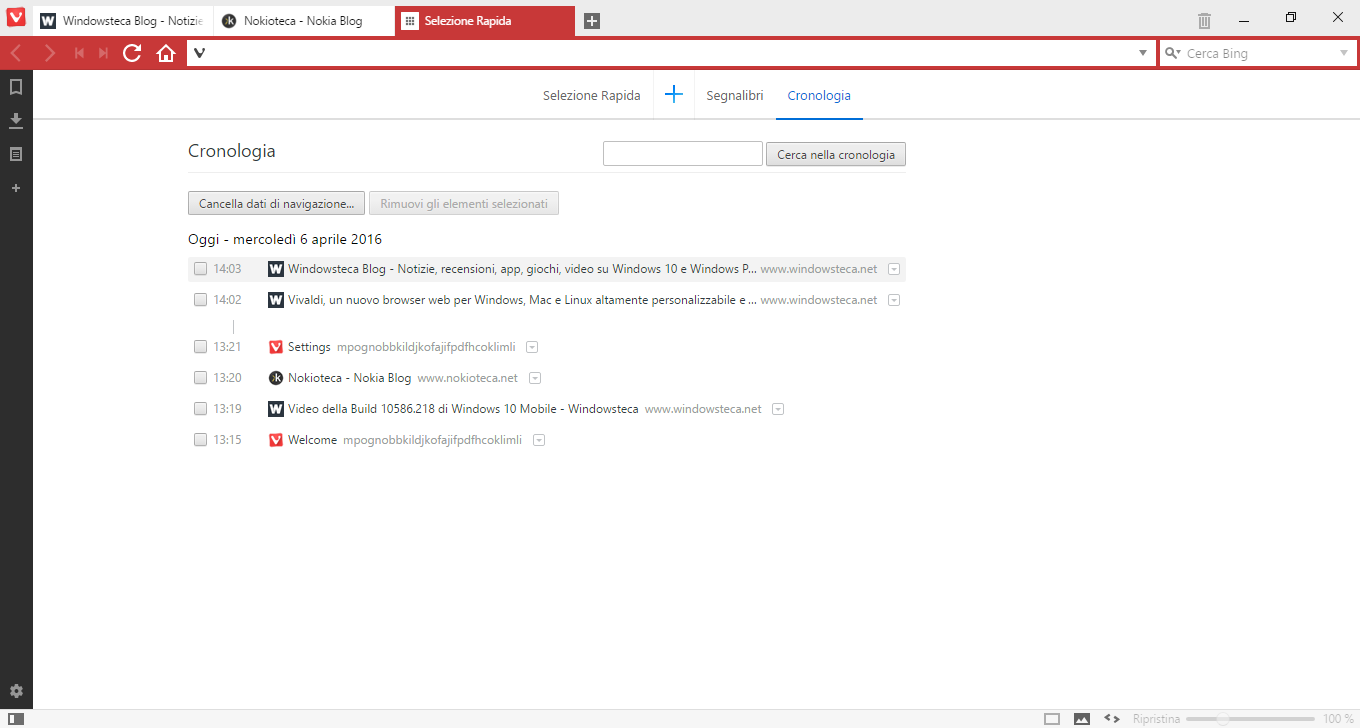
Task: Add a new speed dial group
Action: pyautogui.click(x=674, y=95)
